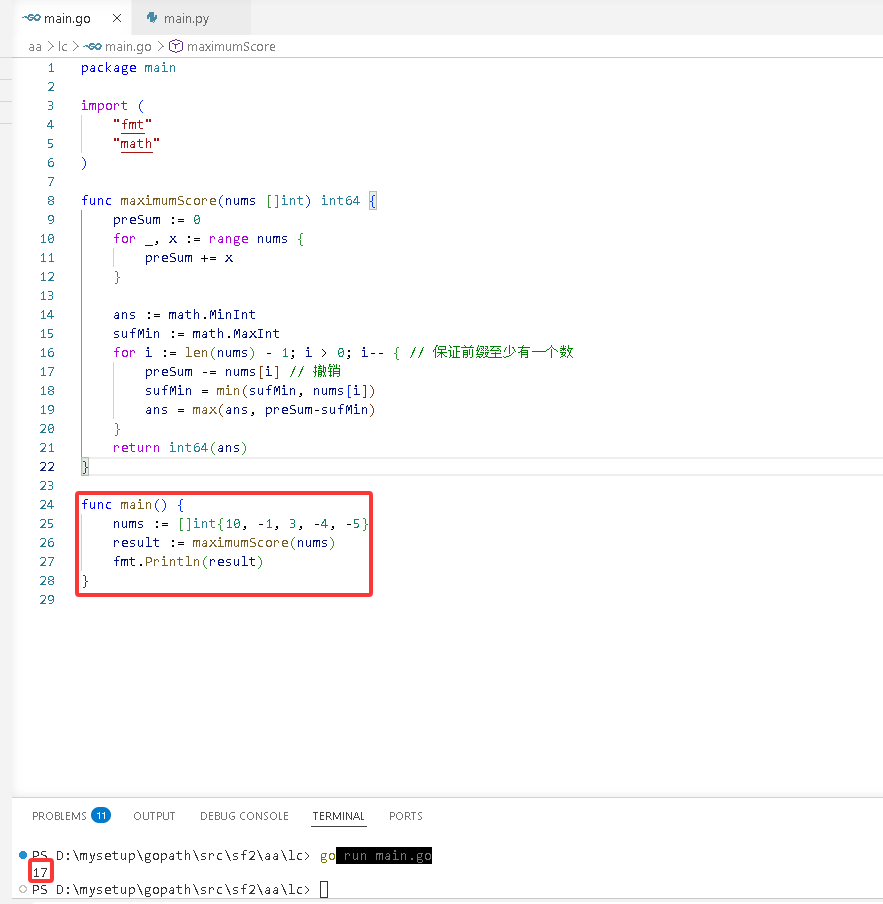The height and width of the screenshot is (904, 883).
Task: Click the Chinese comment on line 16
Action: 492,352
